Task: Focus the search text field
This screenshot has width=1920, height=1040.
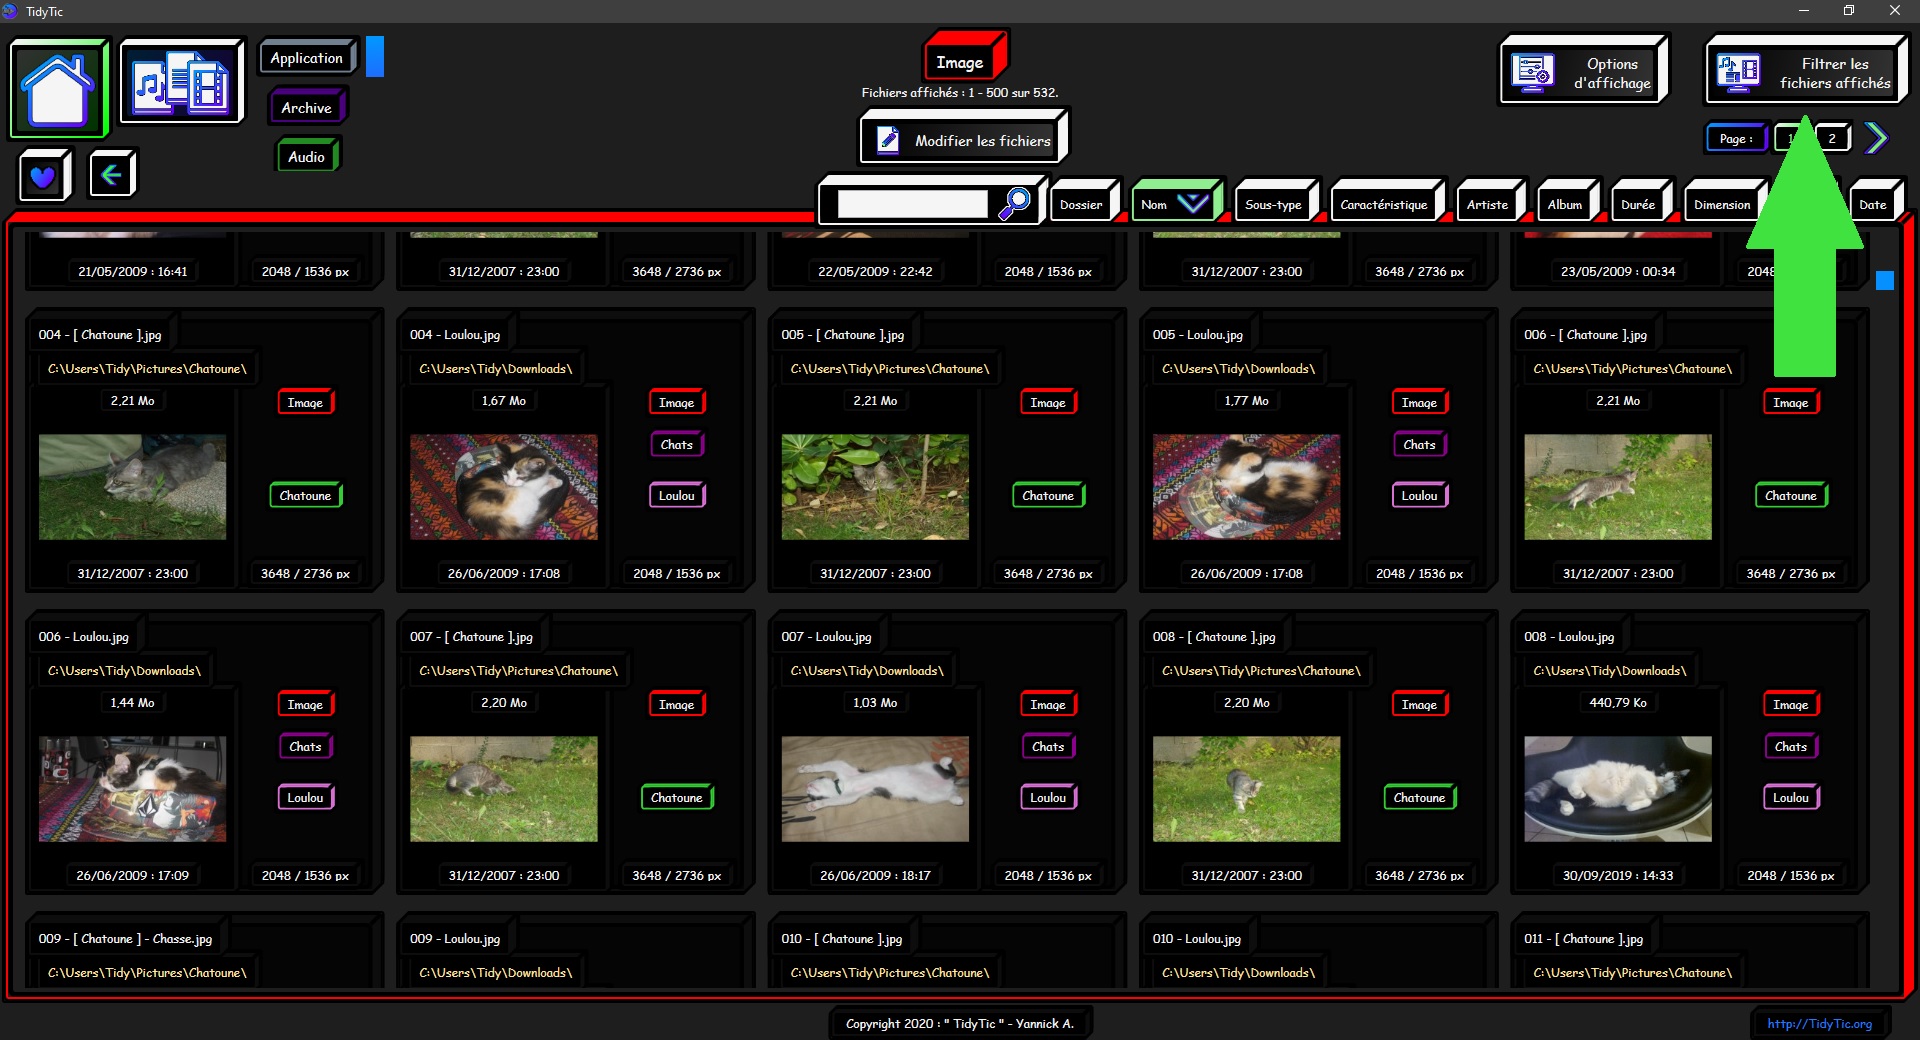Action: [912, 204]
